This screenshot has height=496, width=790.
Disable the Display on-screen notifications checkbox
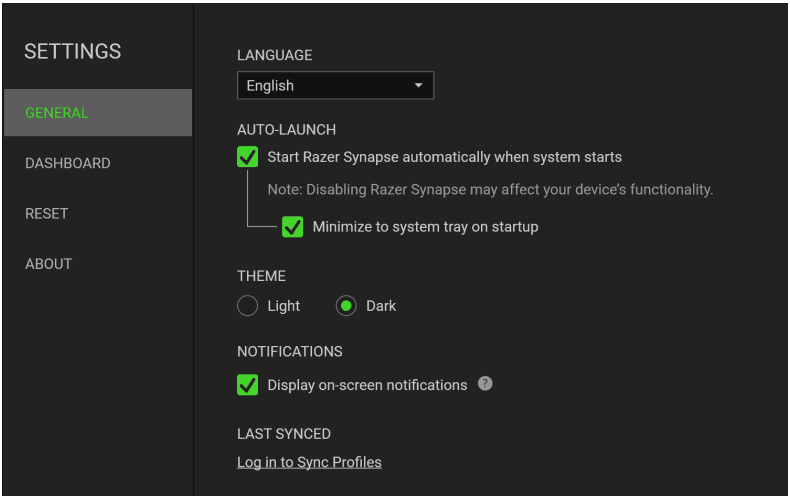click(247, 385)
